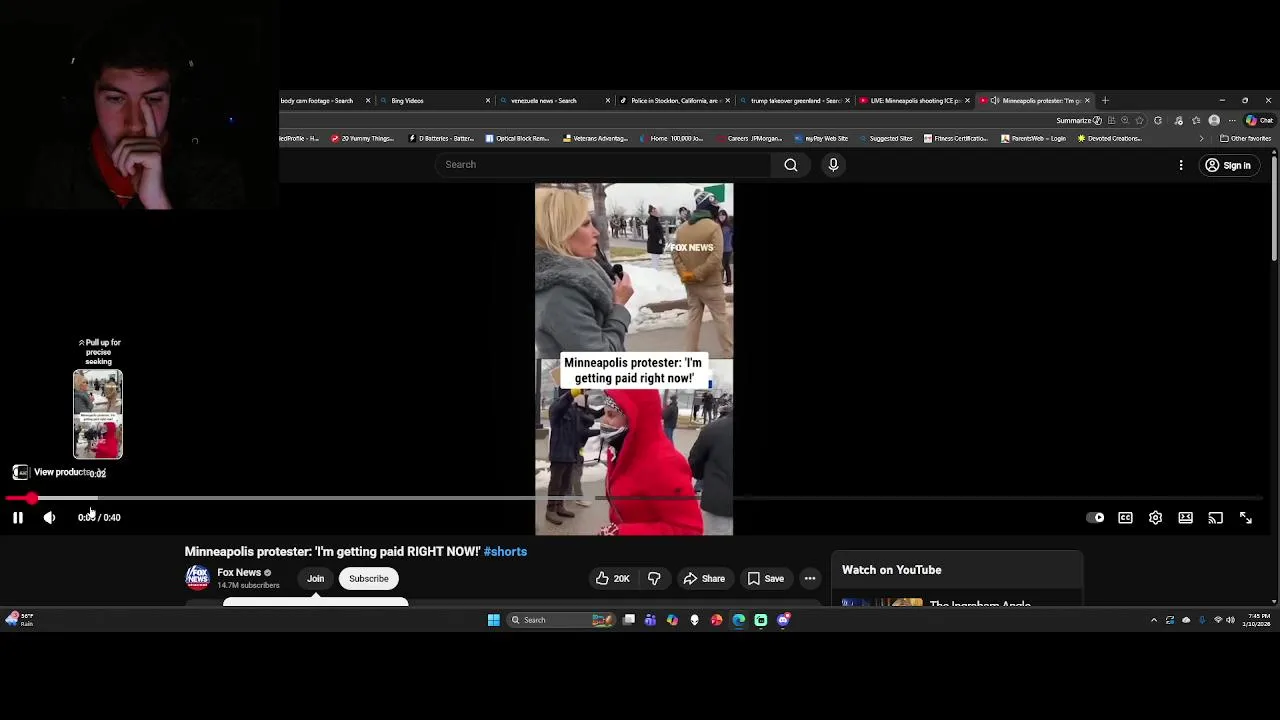Open the taskbar clock and date
1280x720 pixels.
tap(1257, 620)
